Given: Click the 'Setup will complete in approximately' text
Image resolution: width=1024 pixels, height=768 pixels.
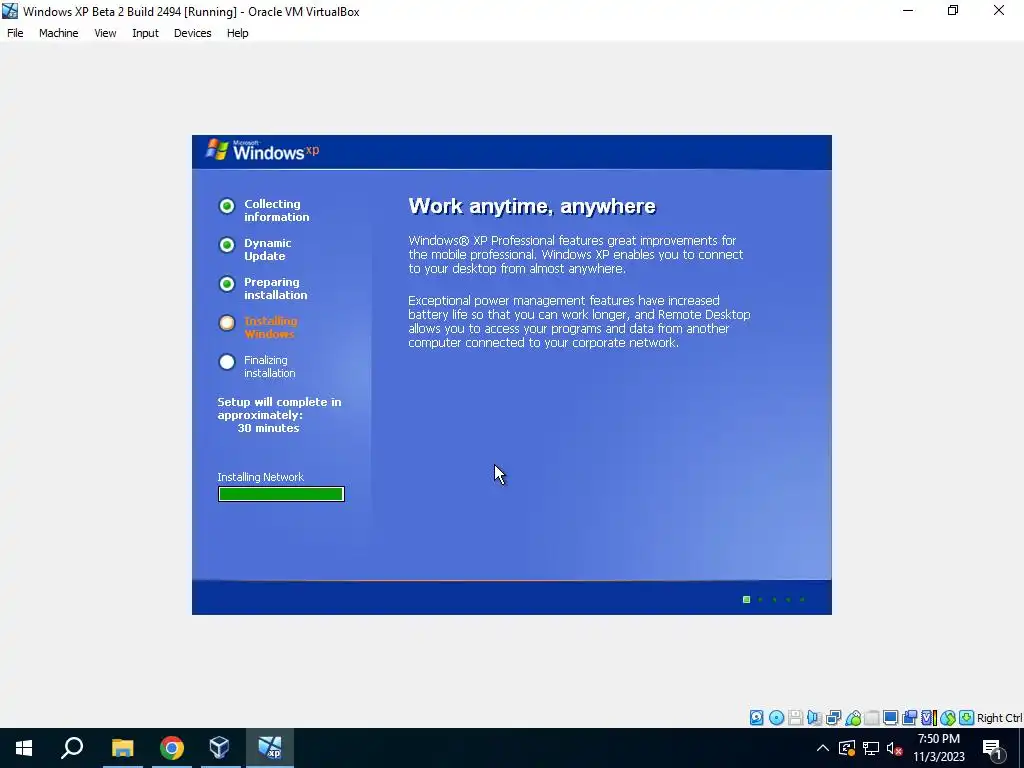Looking at the screenshot, I should pyautogui.click(x=279, y=408).
